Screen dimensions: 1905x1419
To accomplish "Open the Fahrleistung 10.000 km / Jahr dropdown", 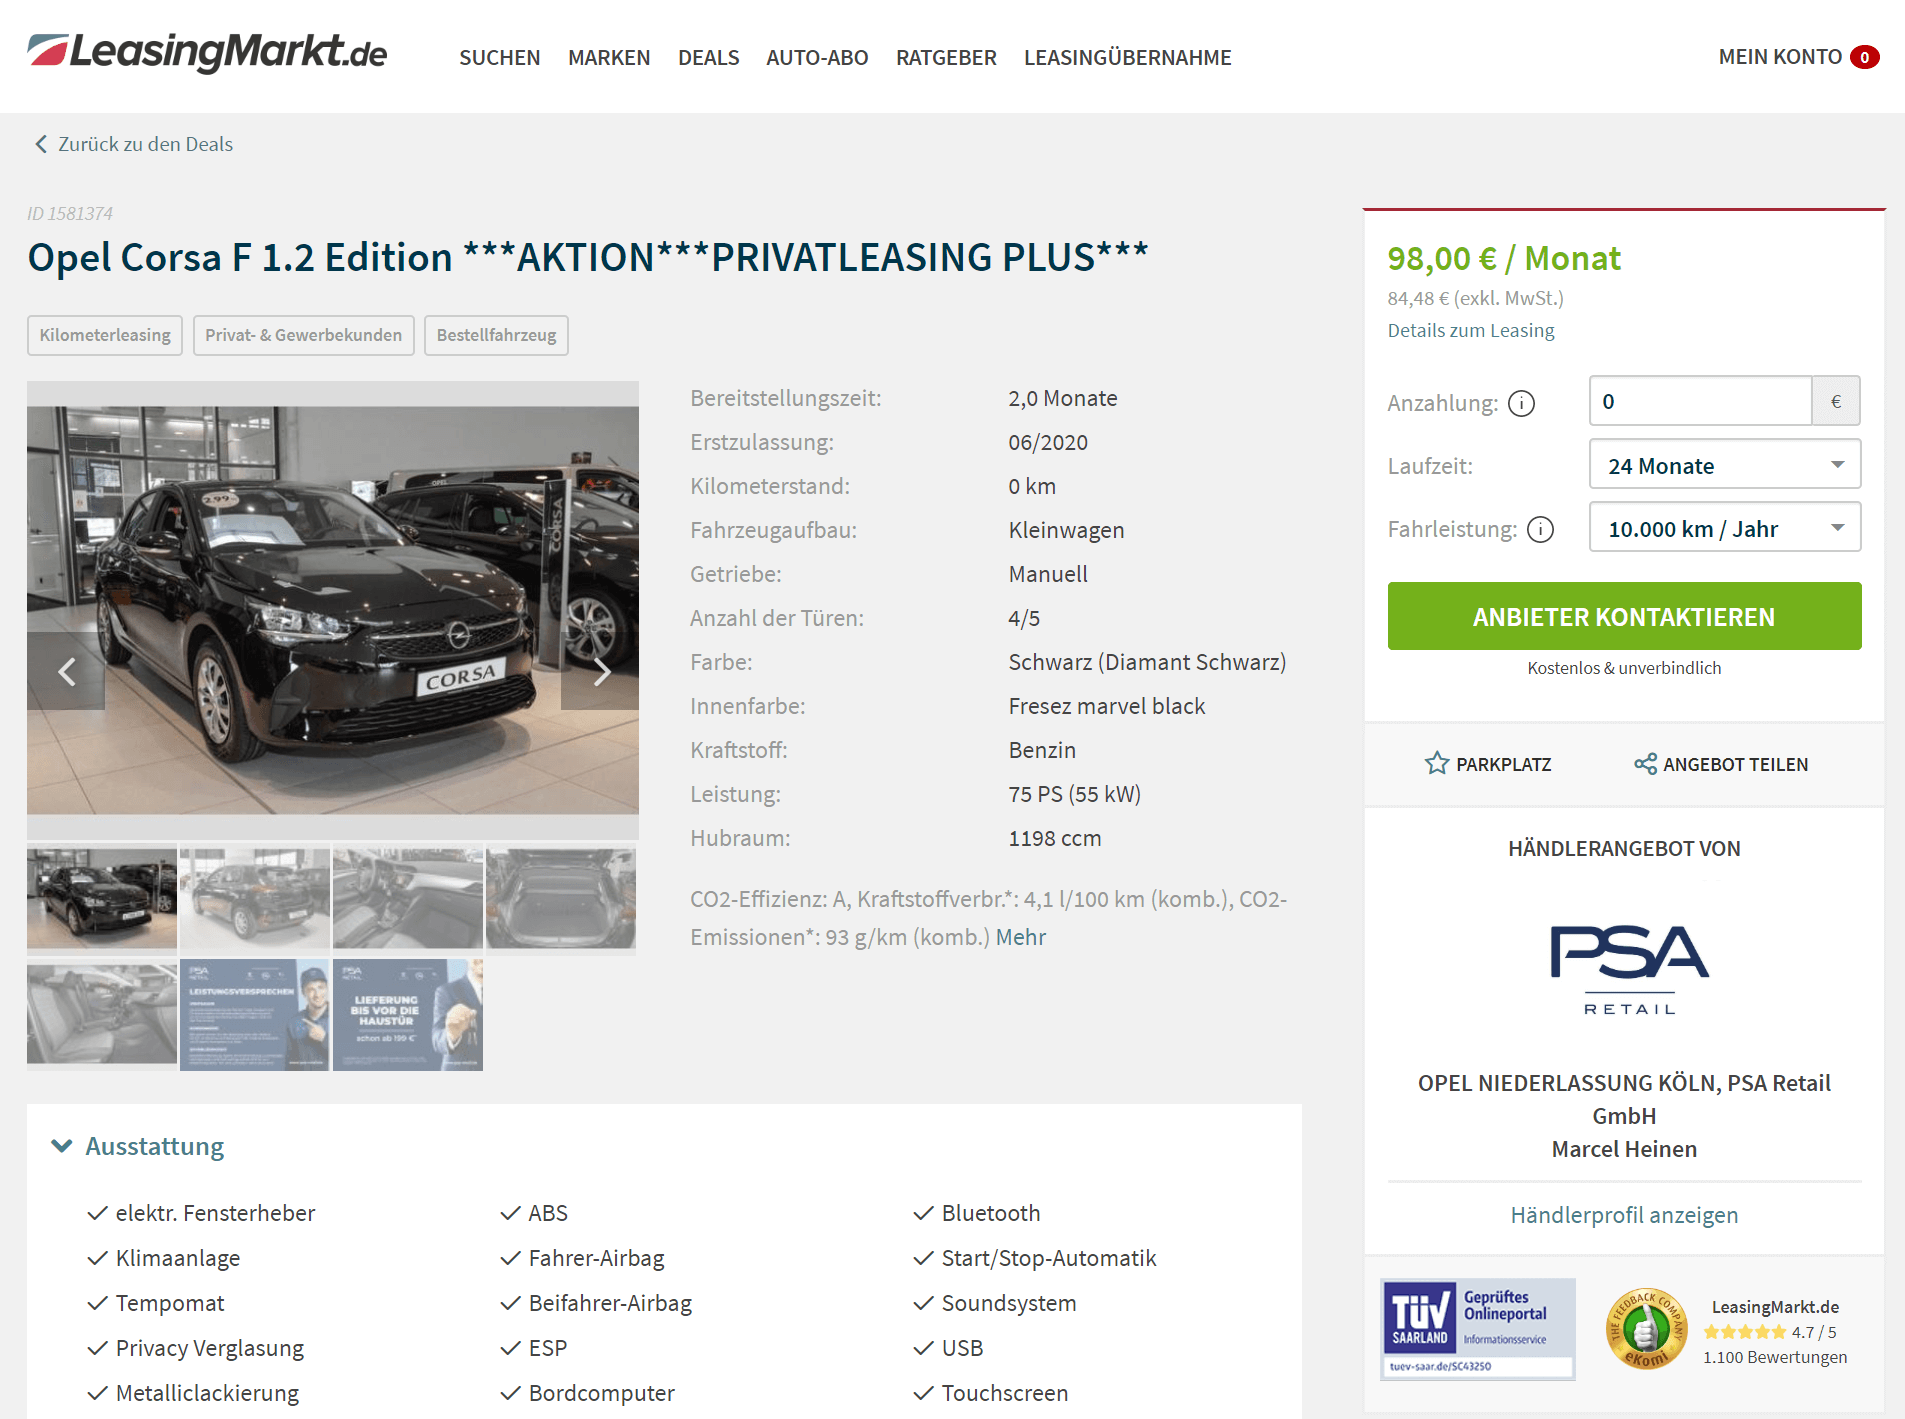I will 1725,528.
